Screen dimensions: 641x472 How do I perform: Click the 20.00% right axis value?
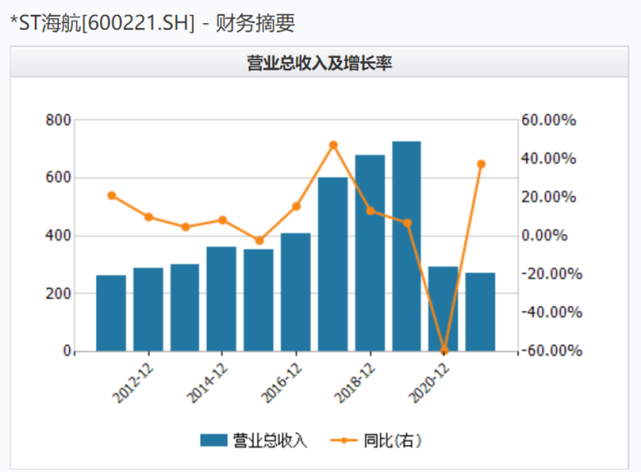point(549,197)
